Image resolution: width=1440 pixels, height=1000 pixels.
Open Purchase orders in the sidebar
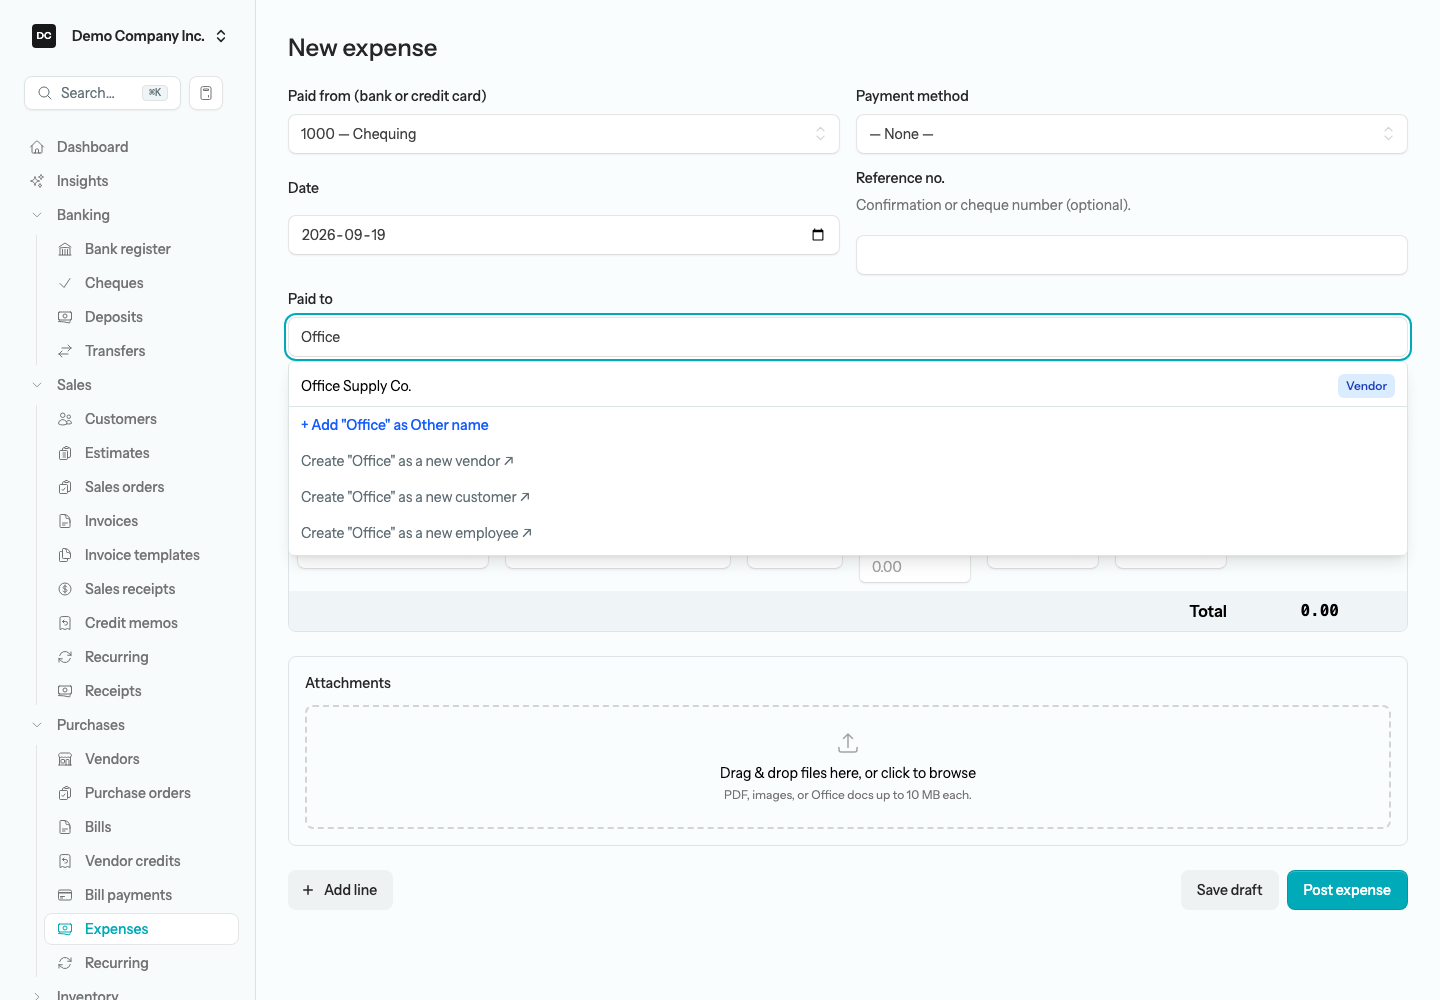click(141, 793)
